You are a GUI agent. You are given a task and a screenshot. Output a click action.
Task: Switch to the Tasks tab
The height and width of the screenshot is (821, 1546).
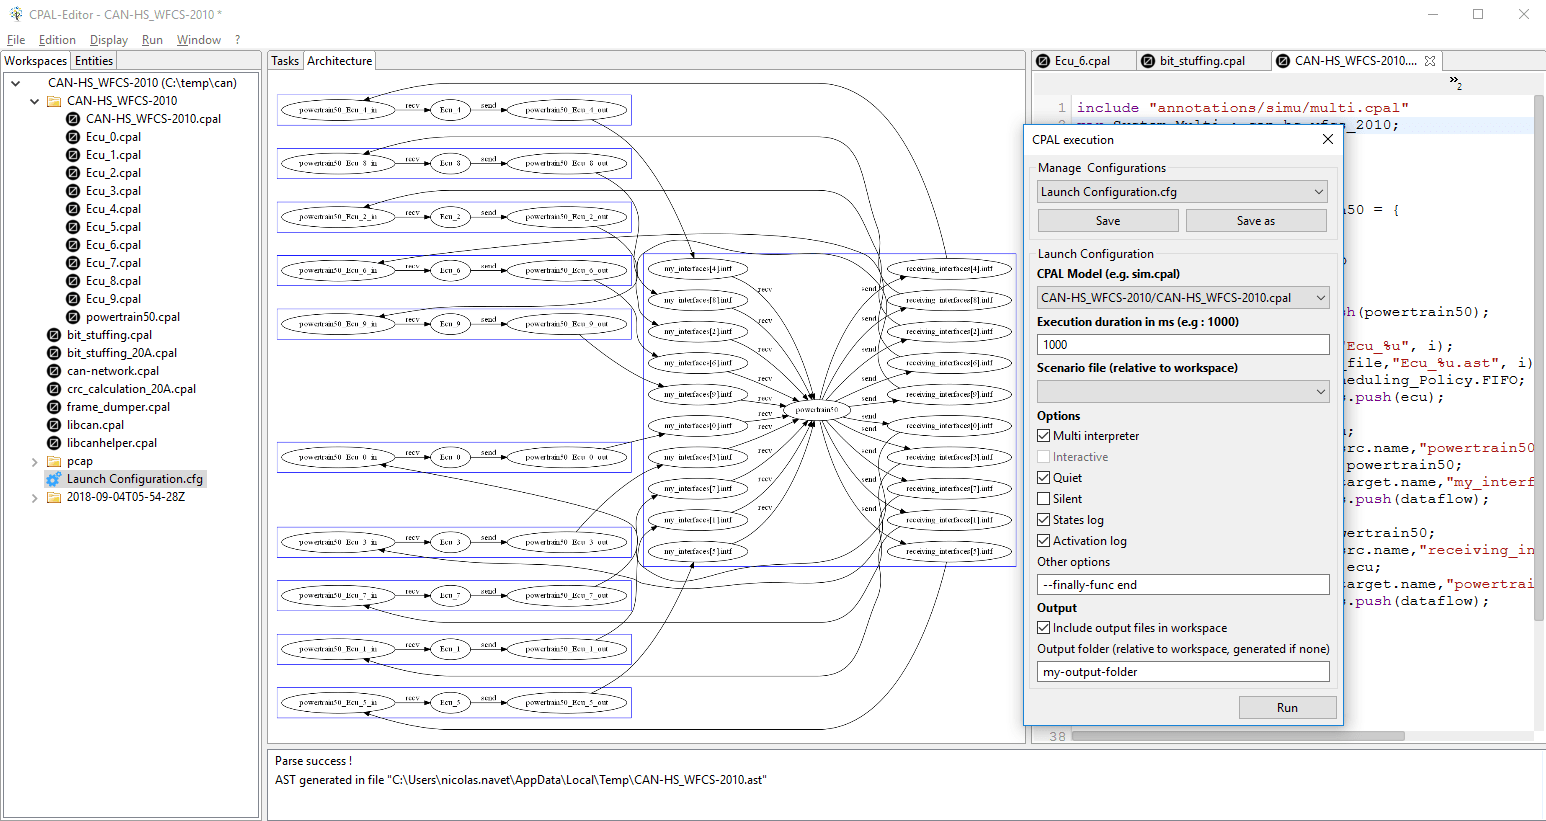[285, 61]
